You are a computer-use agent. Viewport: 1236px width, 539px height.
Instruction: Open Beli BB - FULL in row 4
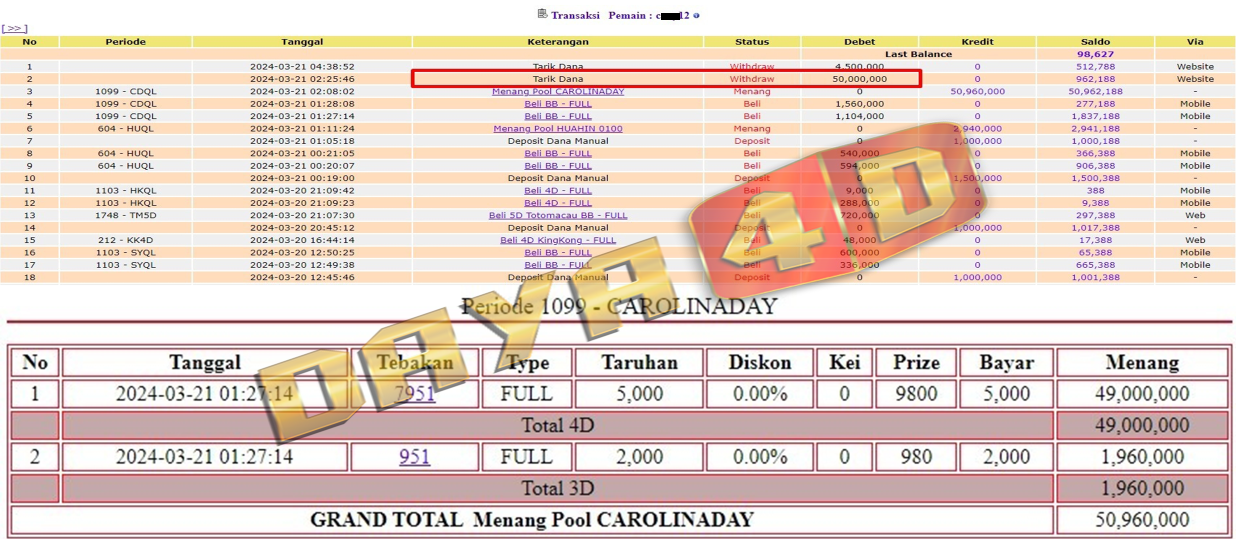click(x=557, y=104)
